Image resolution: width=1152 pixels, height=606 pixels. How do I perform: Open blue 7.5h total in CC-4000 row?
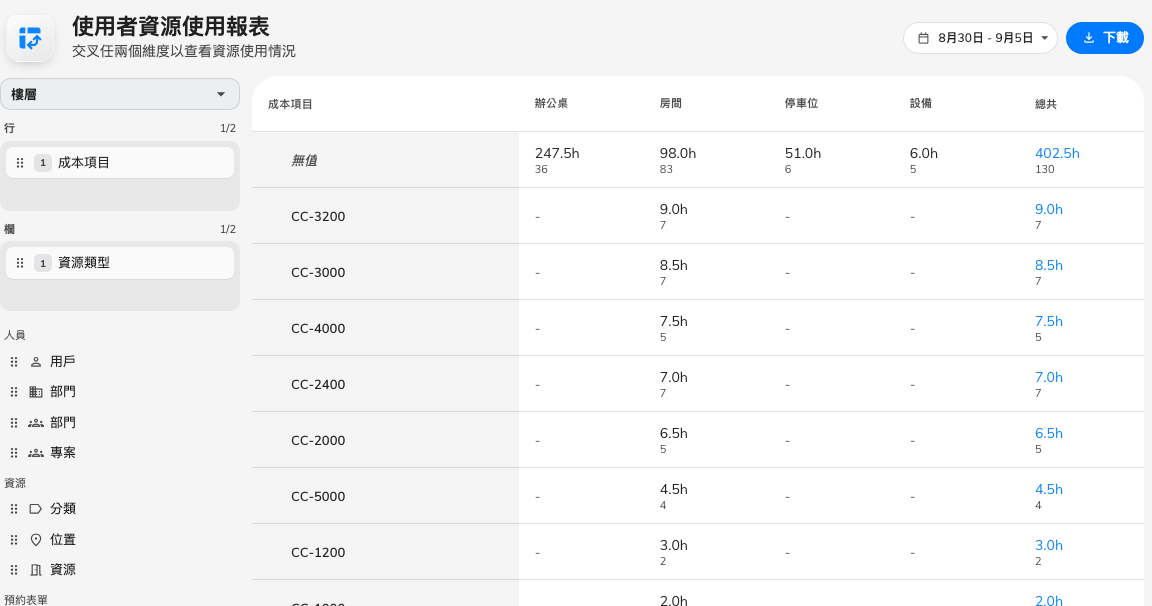click(x=1048, y=321)
